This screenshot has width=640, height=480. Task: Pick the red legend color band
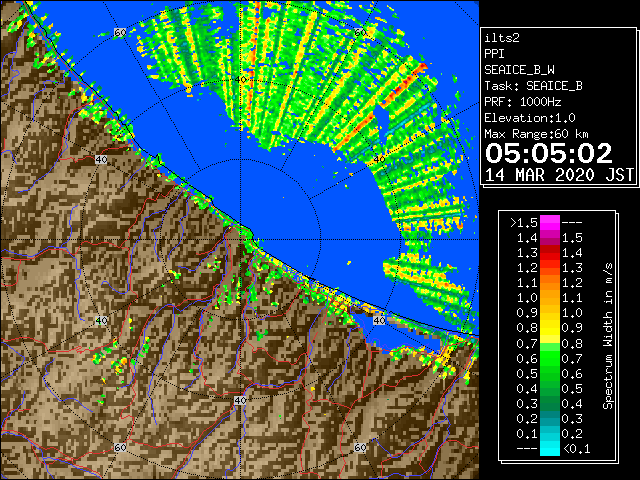[550, 253]
